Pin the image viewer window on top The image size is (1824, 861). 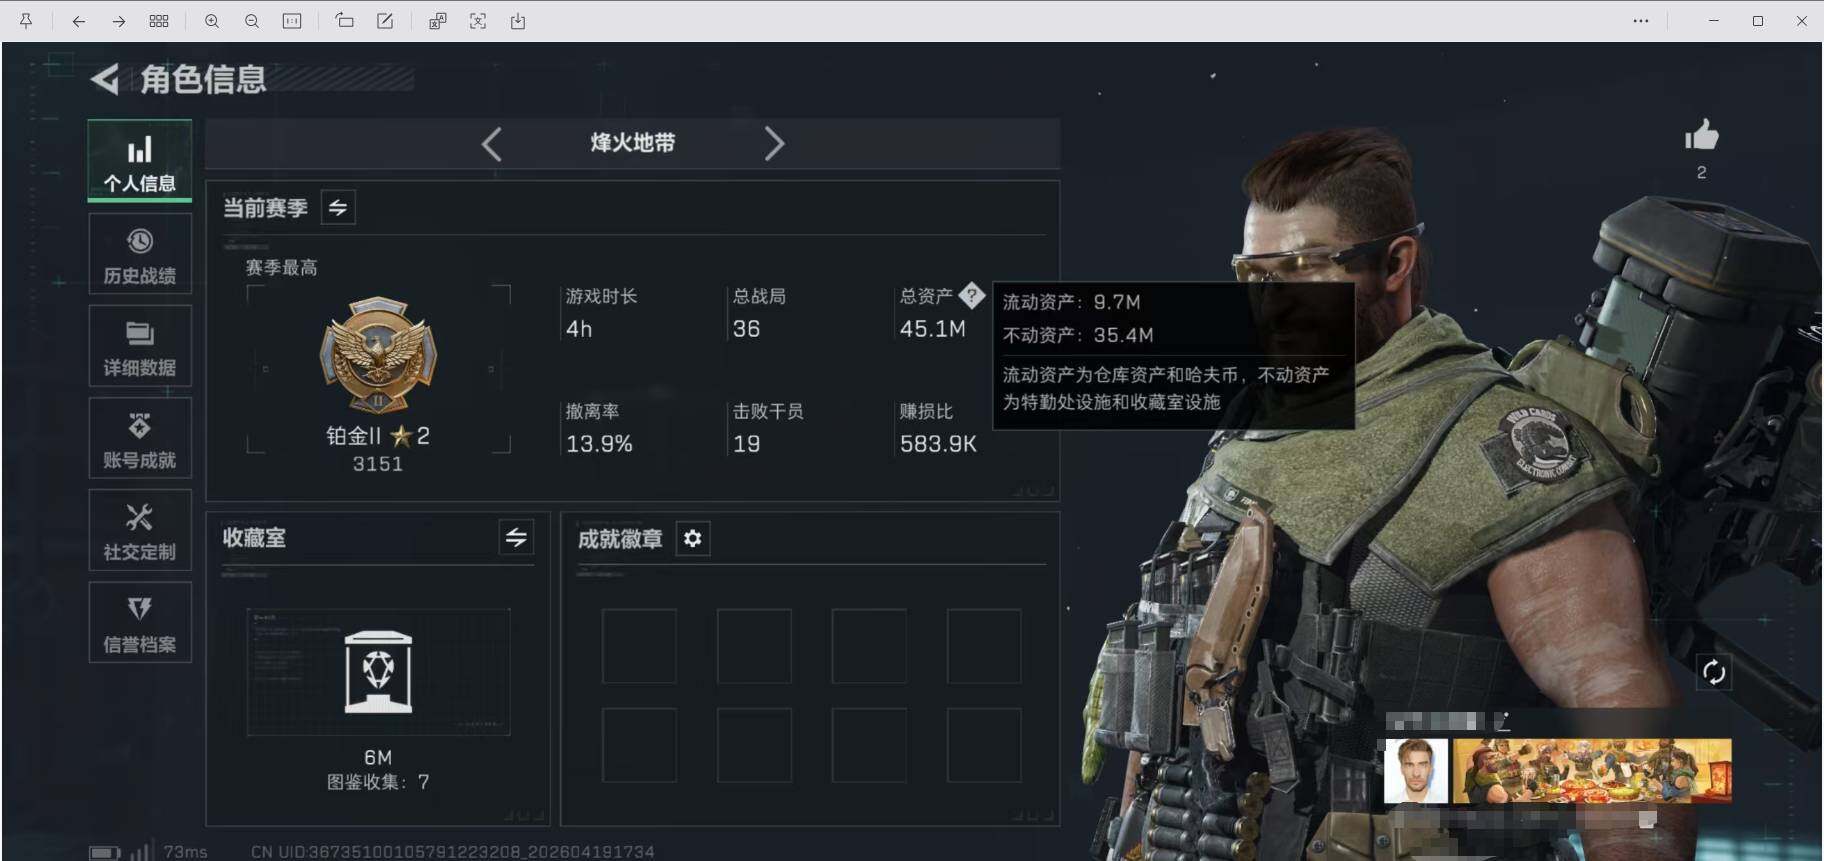click(26, 21)
